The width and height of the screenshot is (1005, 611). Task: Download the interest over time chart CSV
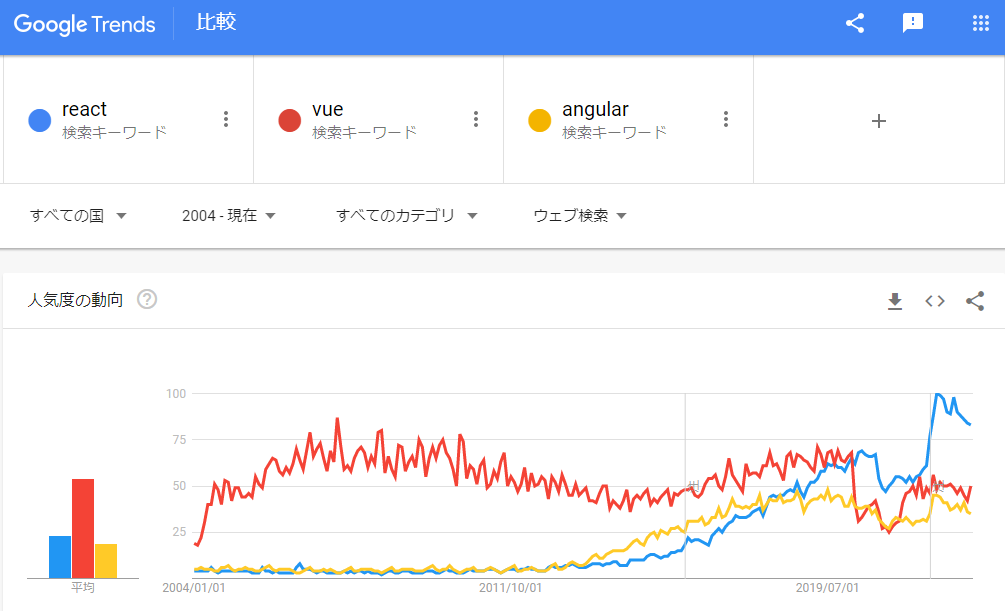point(895,301)
